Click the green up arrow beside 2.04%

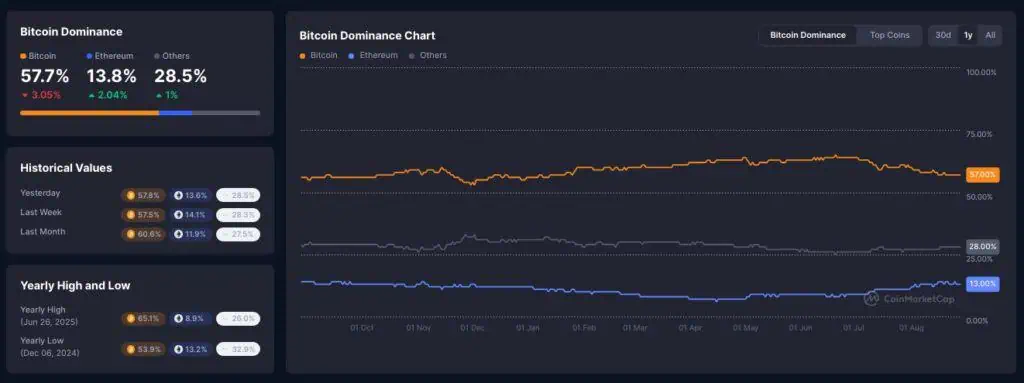(91, 95)
